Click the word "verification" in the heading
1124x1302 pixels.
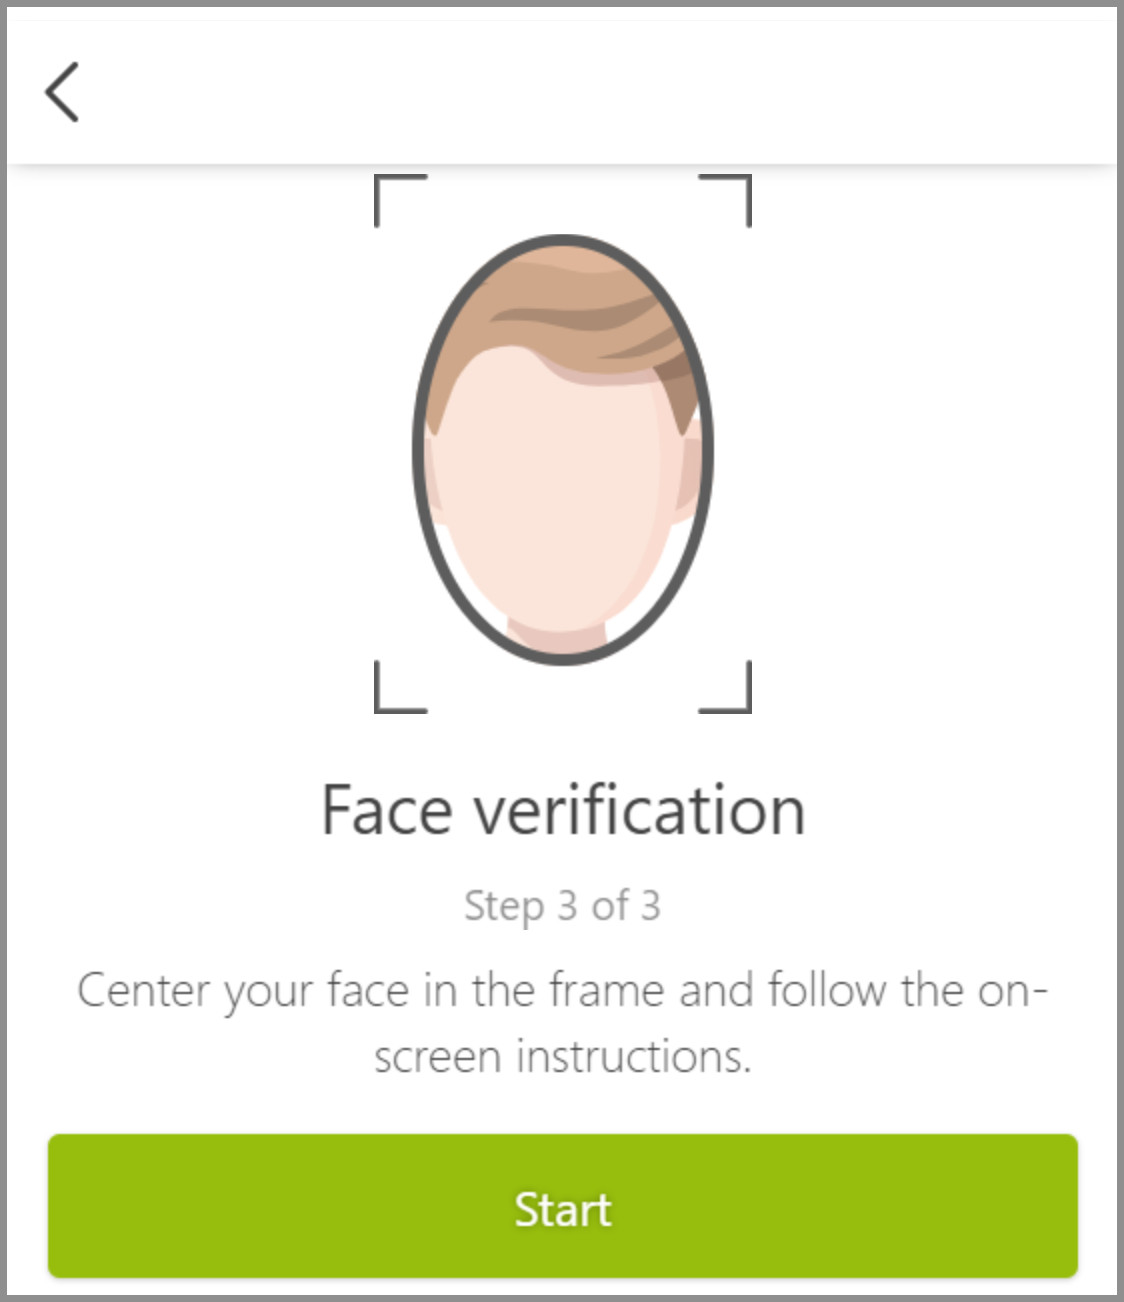(x=639, y=811)
